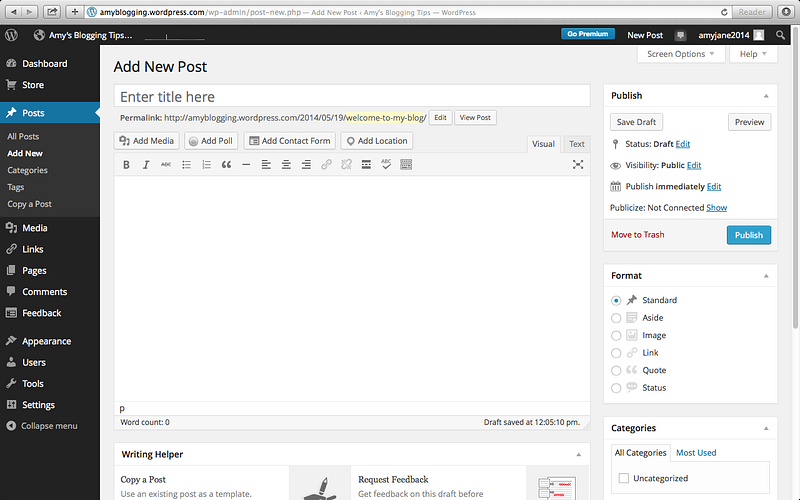The image size is (800, 500).
Task: Open the Tools sidebar menu
Action: pos(50,384)
